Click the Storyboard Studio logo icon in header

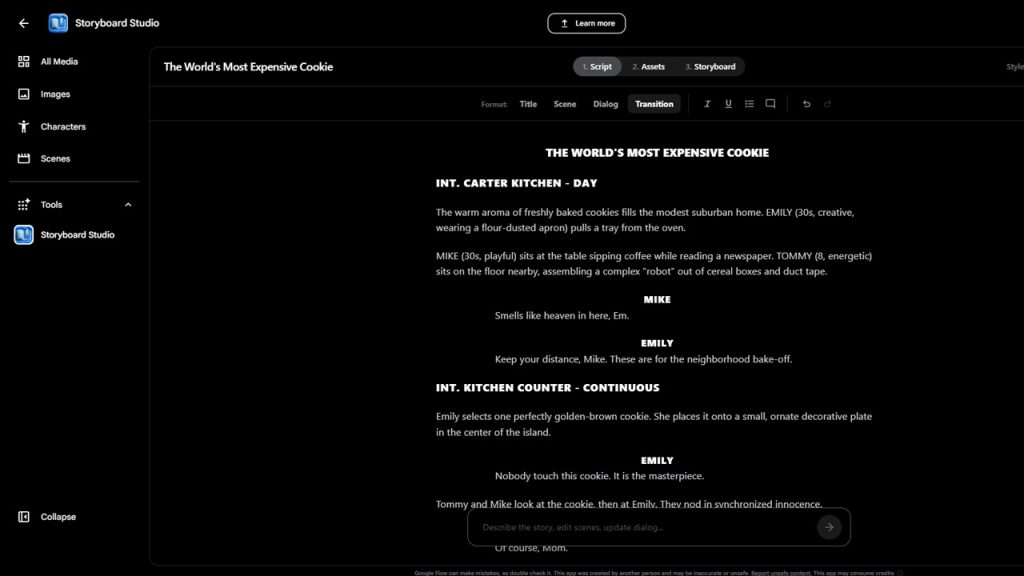58,23
